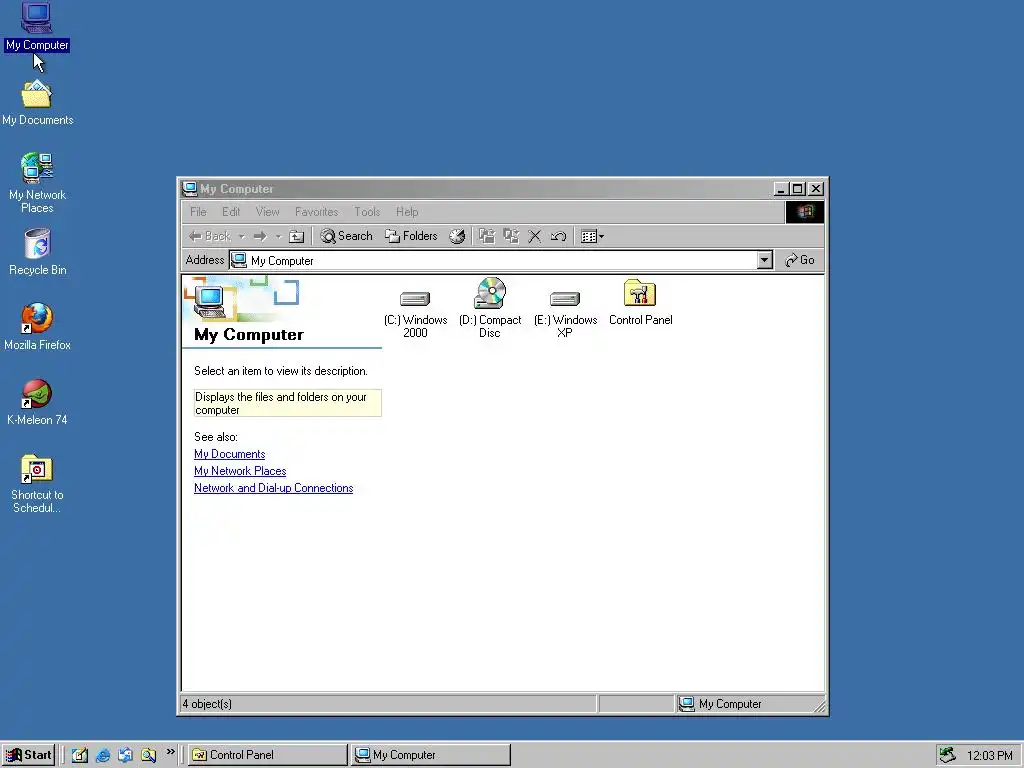Open the Forward button history arrow
This screenshot has width=1024, height=768.
coord(278,236)
